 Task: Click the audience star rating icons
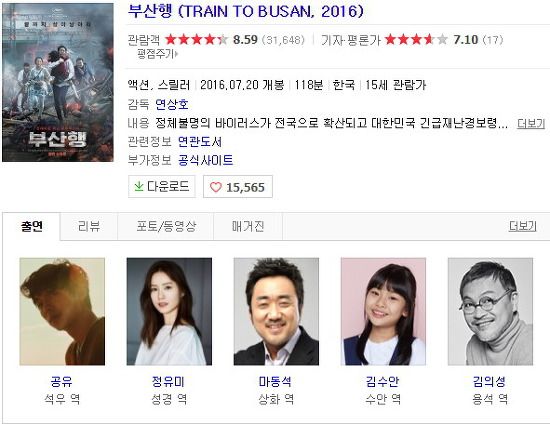tap(196, 40)
